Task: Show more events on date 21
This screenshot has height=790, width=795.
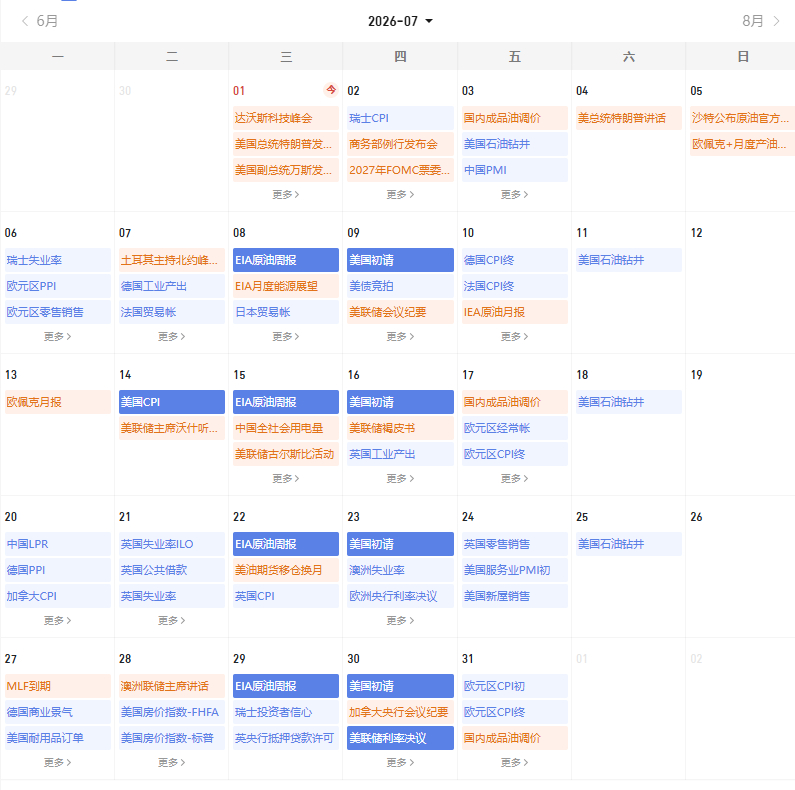Action: coord(171,620)
